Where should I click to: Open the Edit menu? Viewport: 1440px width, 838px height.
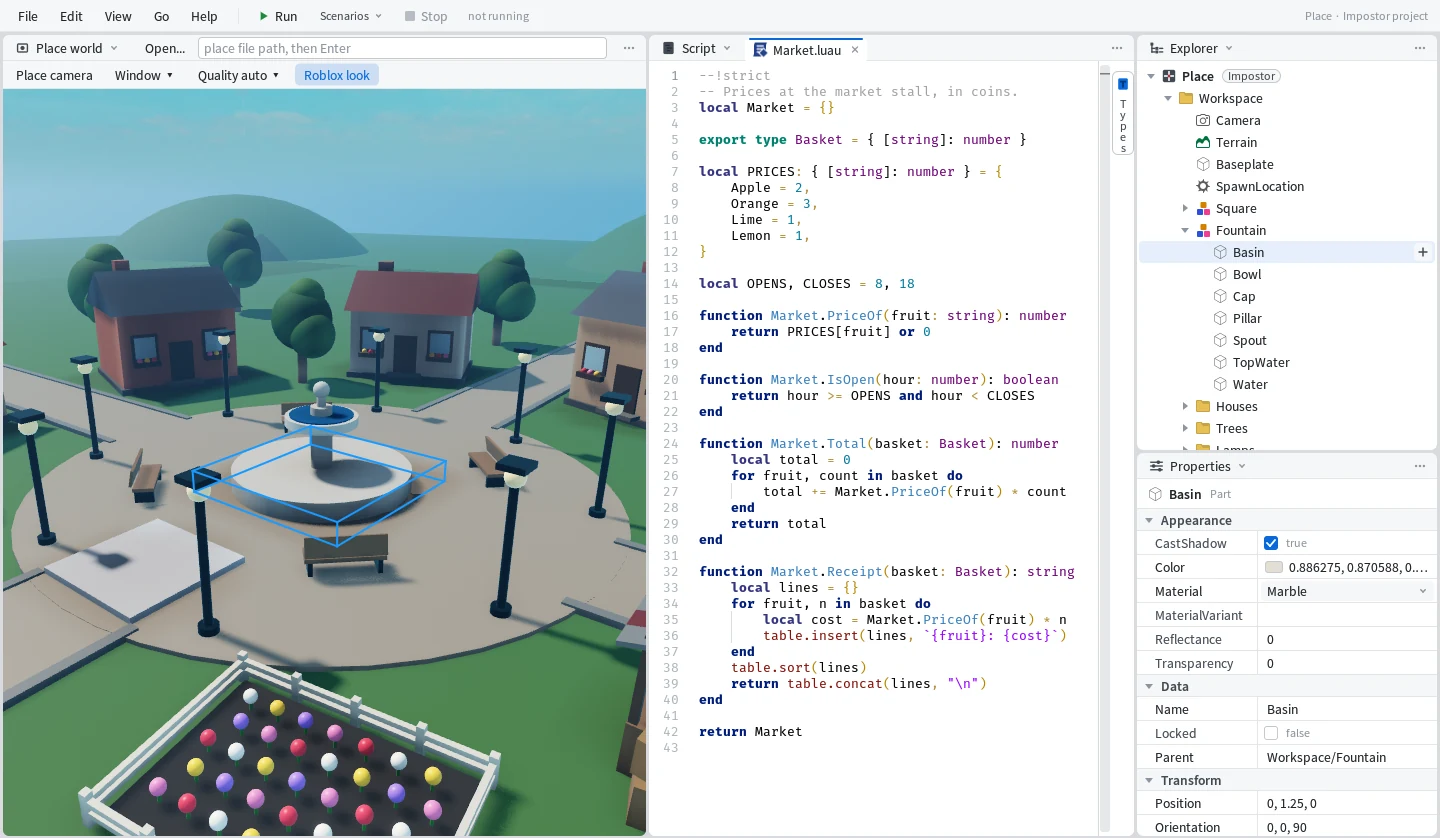click(x=71, y=16)
